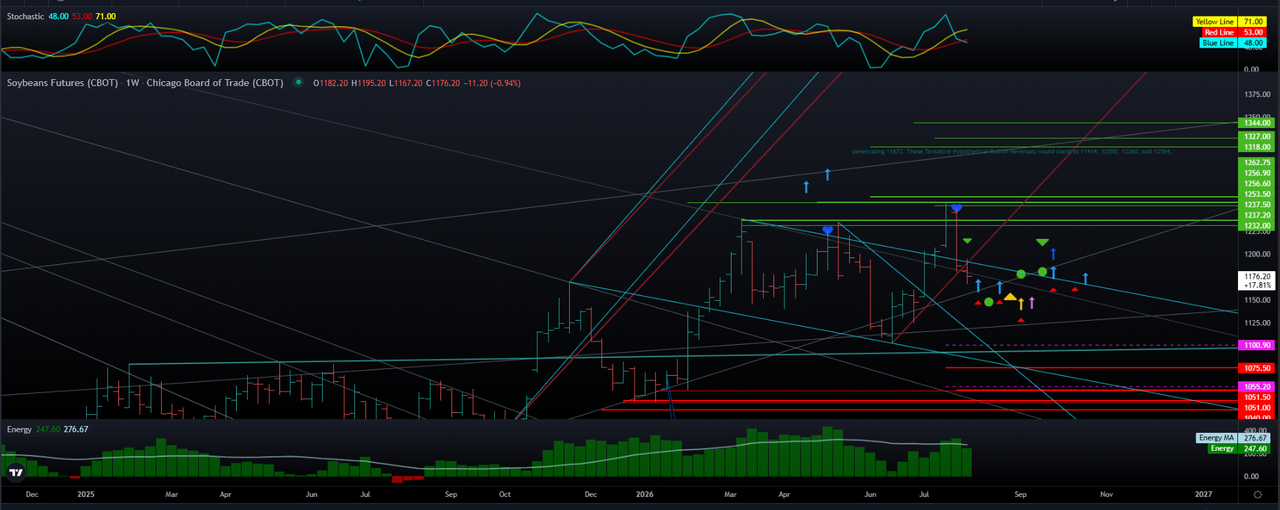
Task: Click the 2027 label on the time axis
Action: click(x=1204, y=494)
